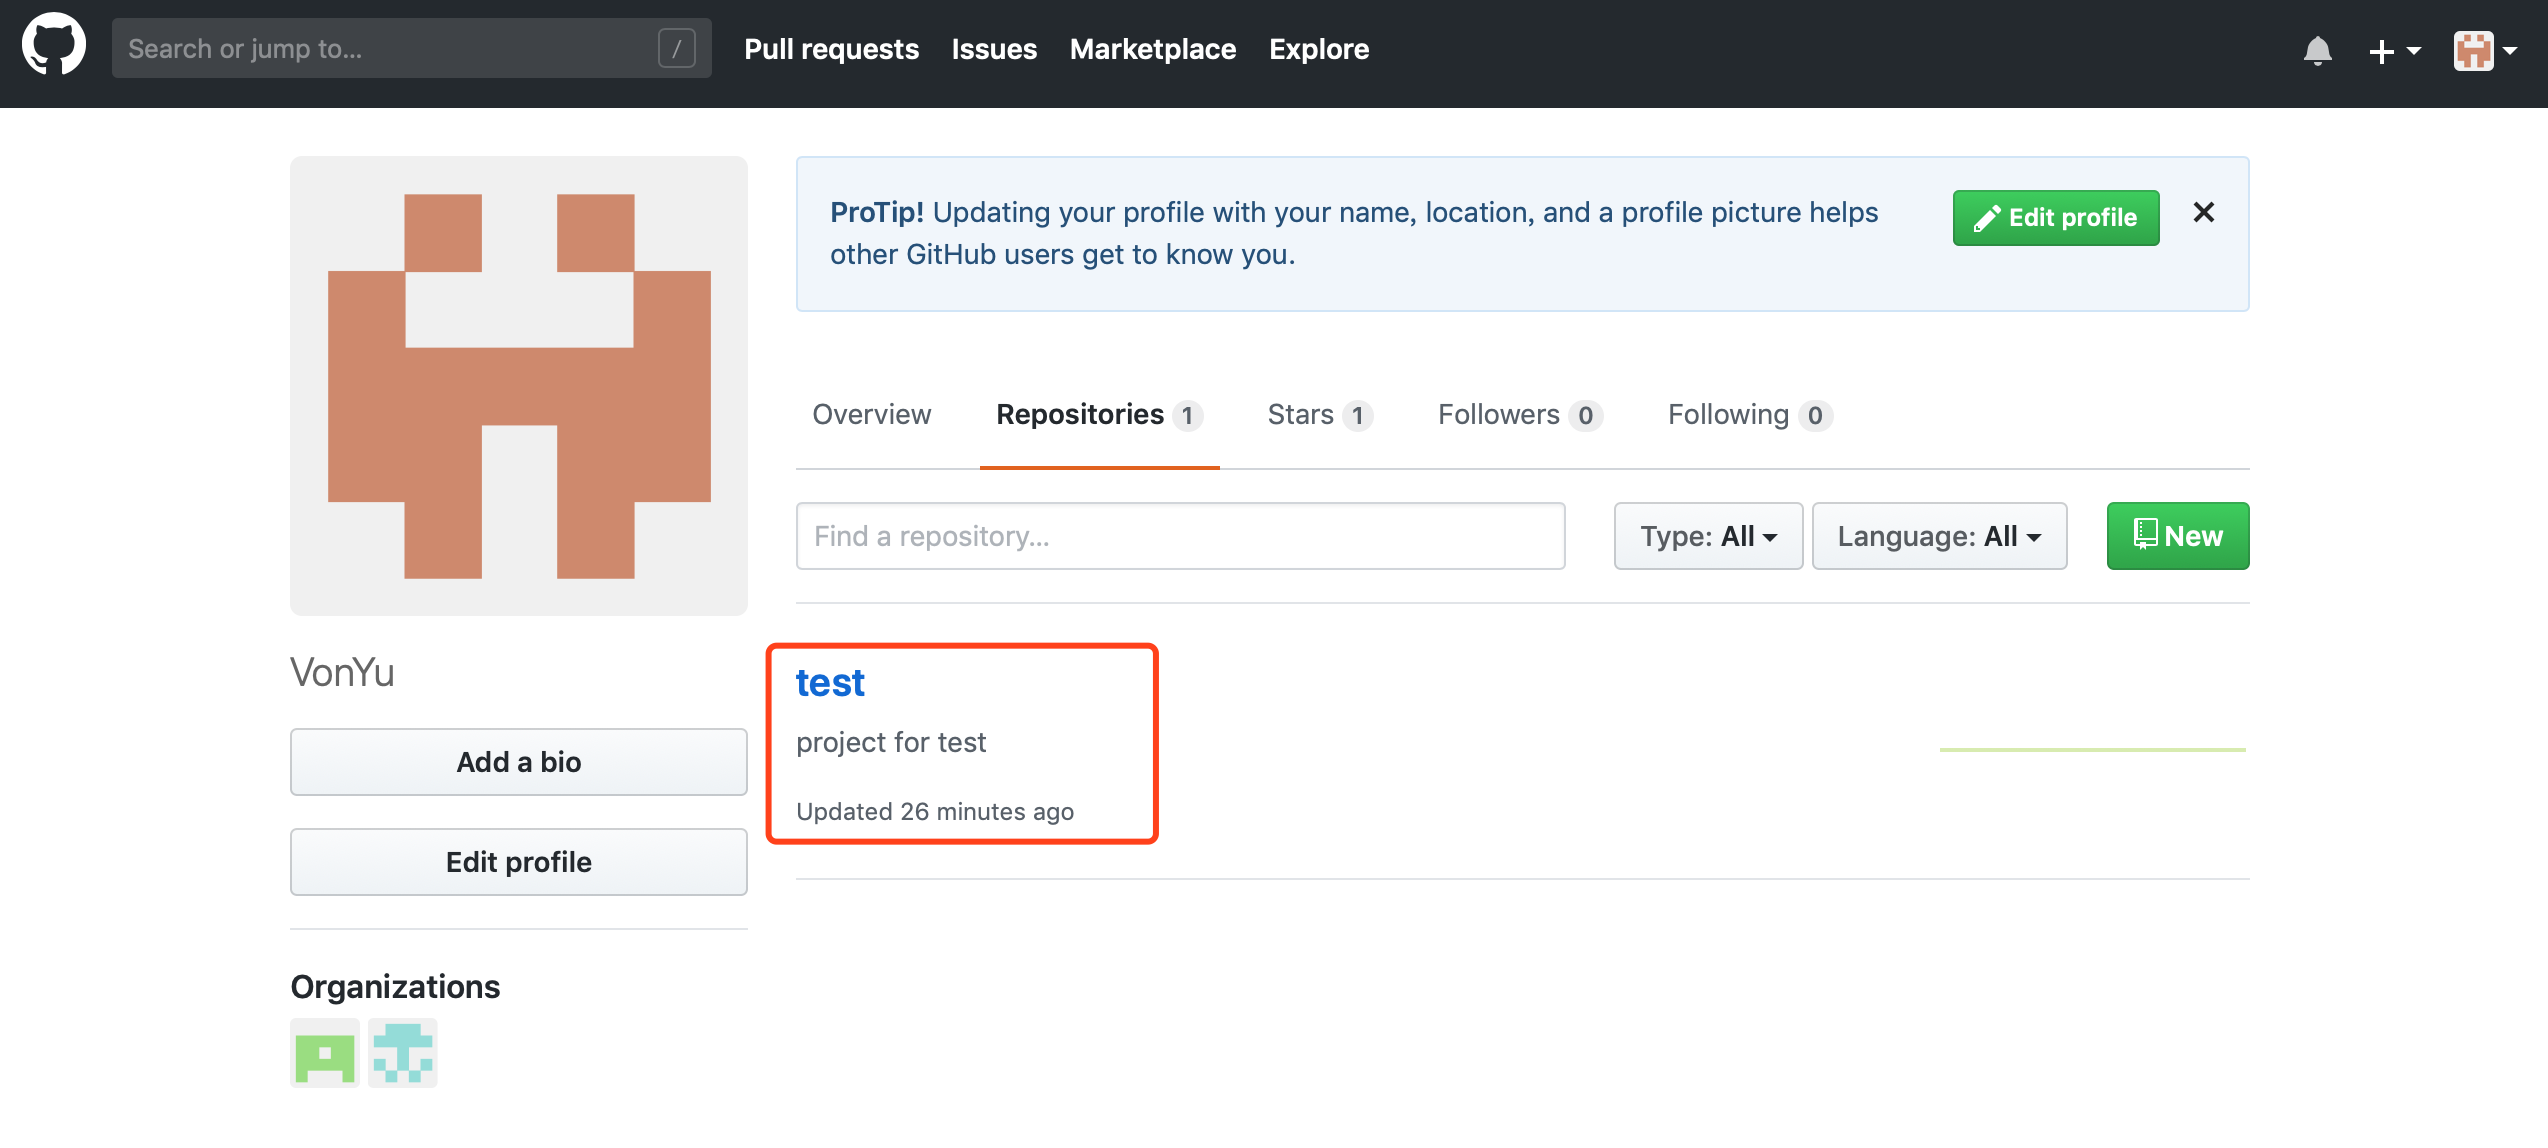Viewport: 2548px width, 1148px height.
Task: Click the Add a bio button
Action: [x=518, y=762]
